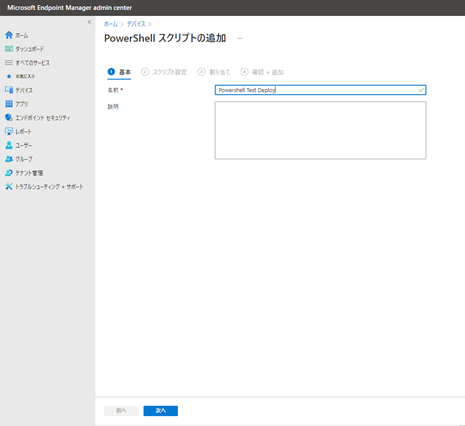Go to step 3 割り当て tab
465x426 pixels.
point(214,72)
